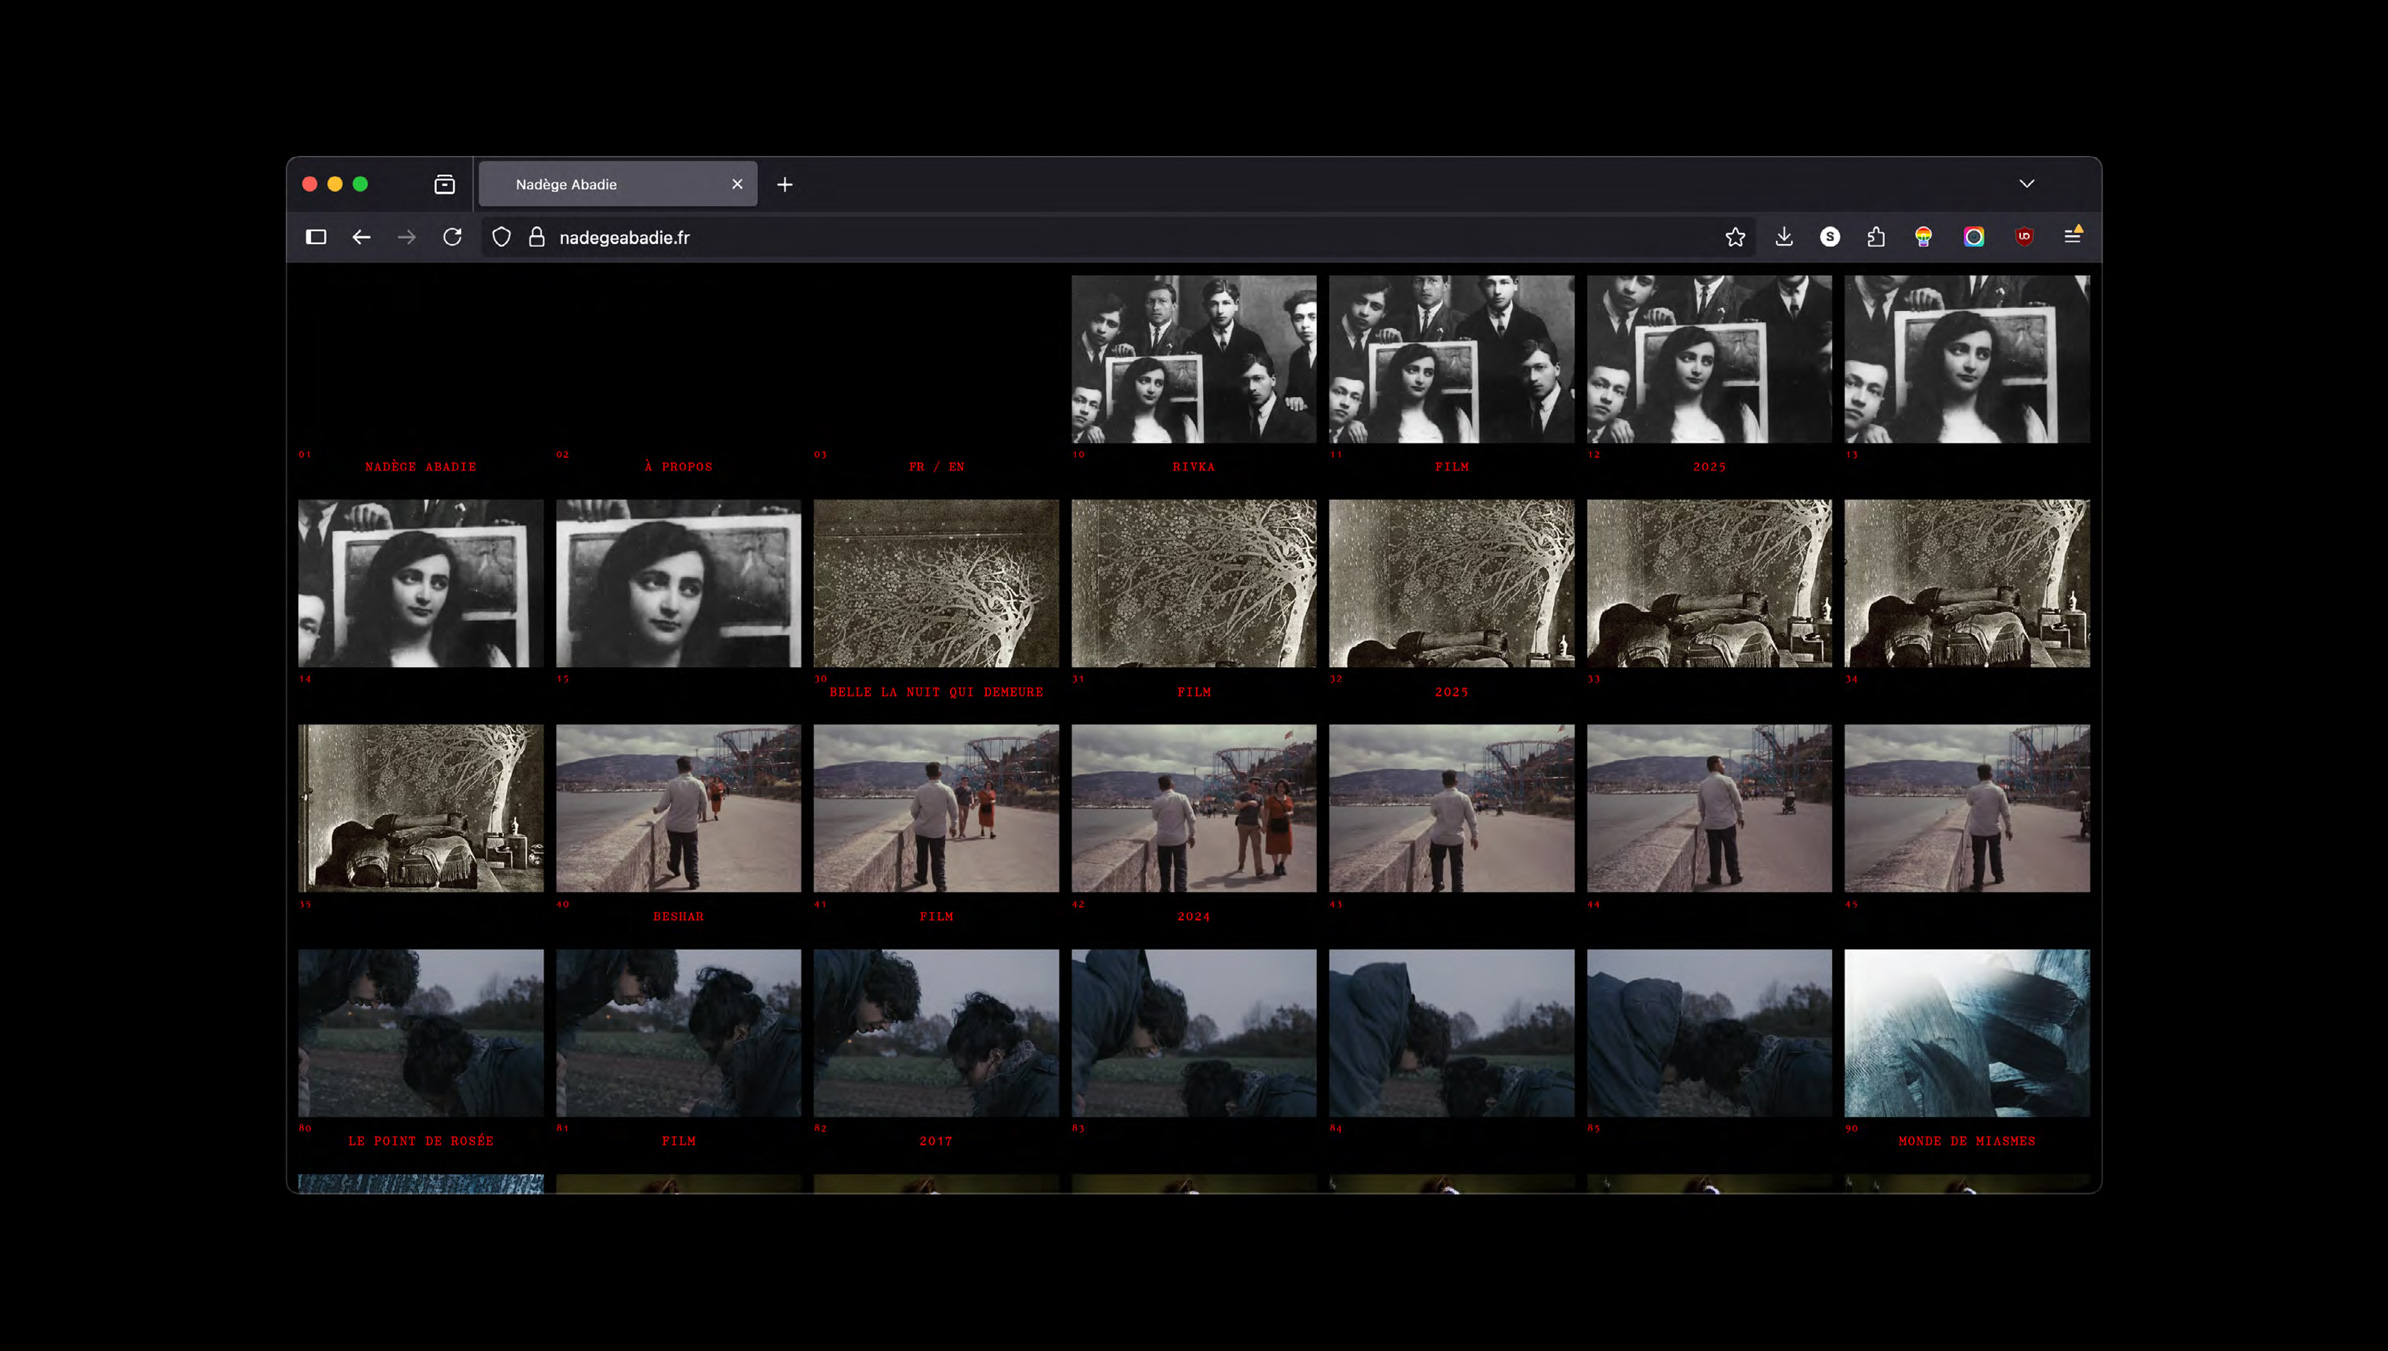Open the recent tabs view button
This screenshot has height=1351, width=2388.
444,184
